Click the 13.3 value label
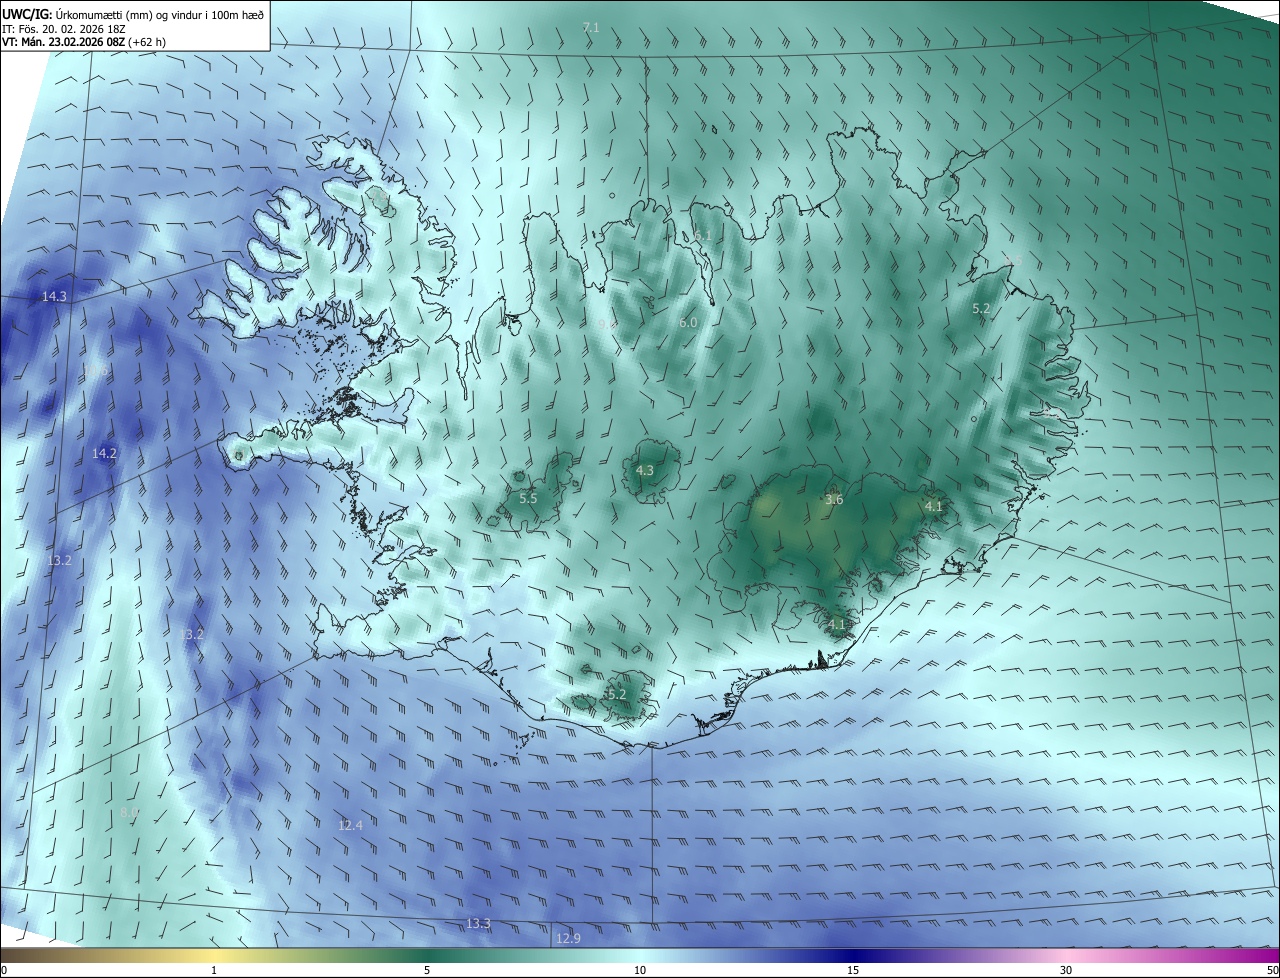 coord(478,923)
